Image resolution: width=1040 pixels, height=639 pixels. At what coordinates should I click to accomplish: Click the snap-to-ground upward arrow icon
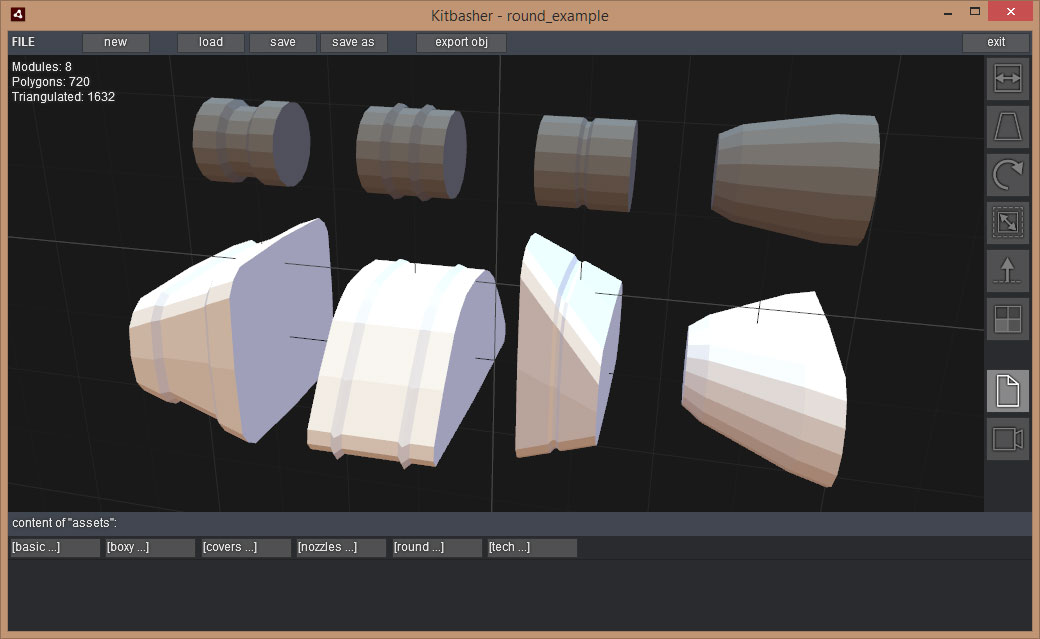click(x=1008, y=271)
